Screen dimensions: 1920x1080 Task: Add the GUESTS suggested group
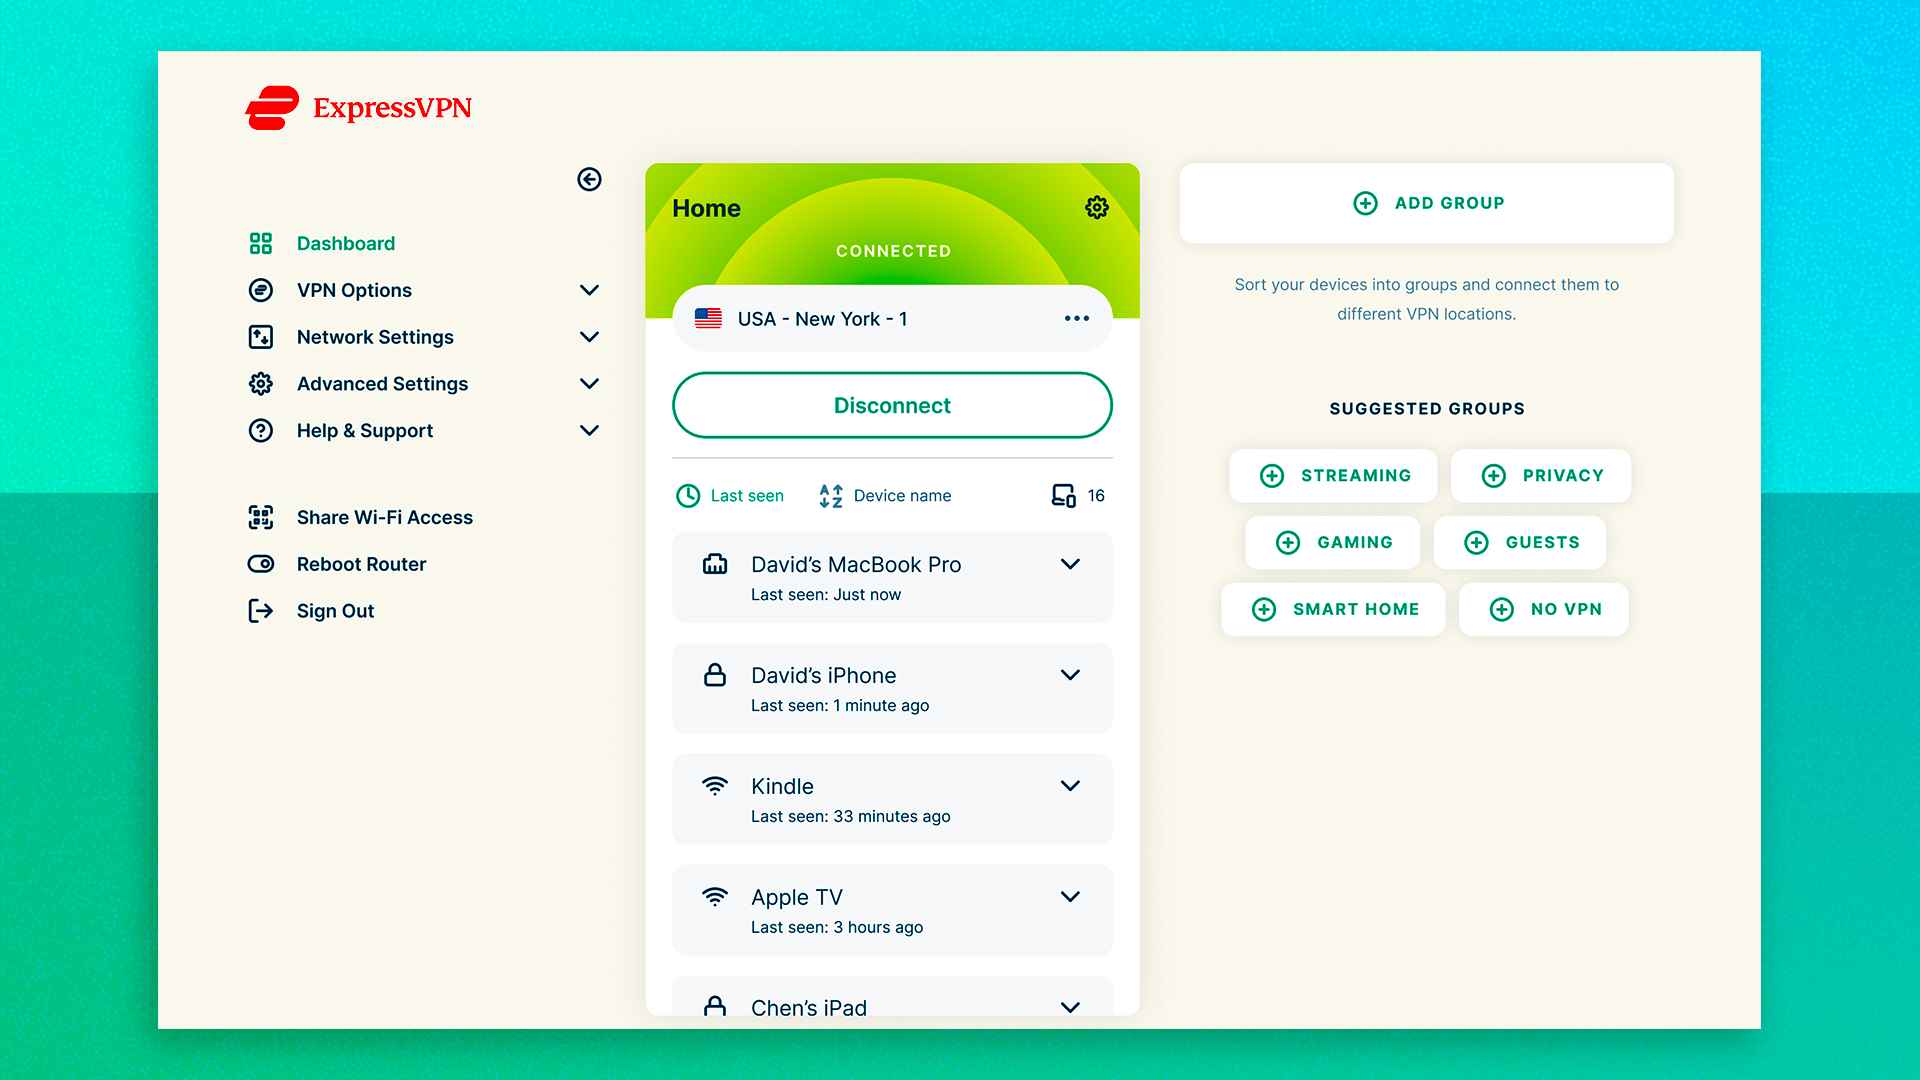click(1520, 543)
